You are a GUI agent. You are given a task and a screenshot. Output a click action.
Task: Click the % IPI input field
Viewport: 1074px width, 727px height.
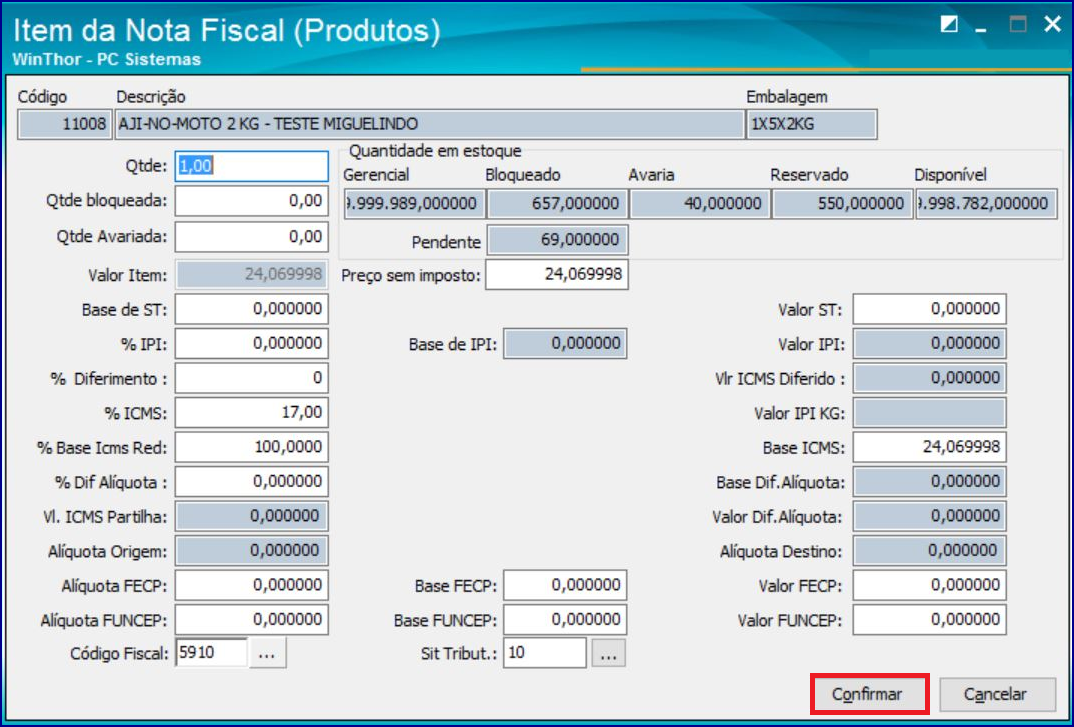click(251, 343)
